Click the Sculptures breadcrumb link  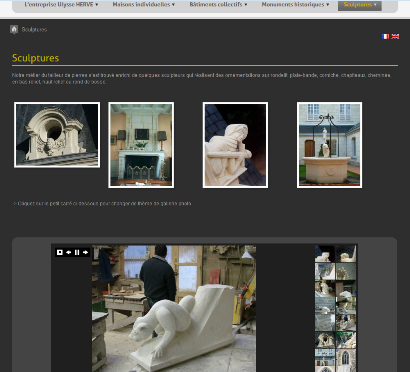34,30
